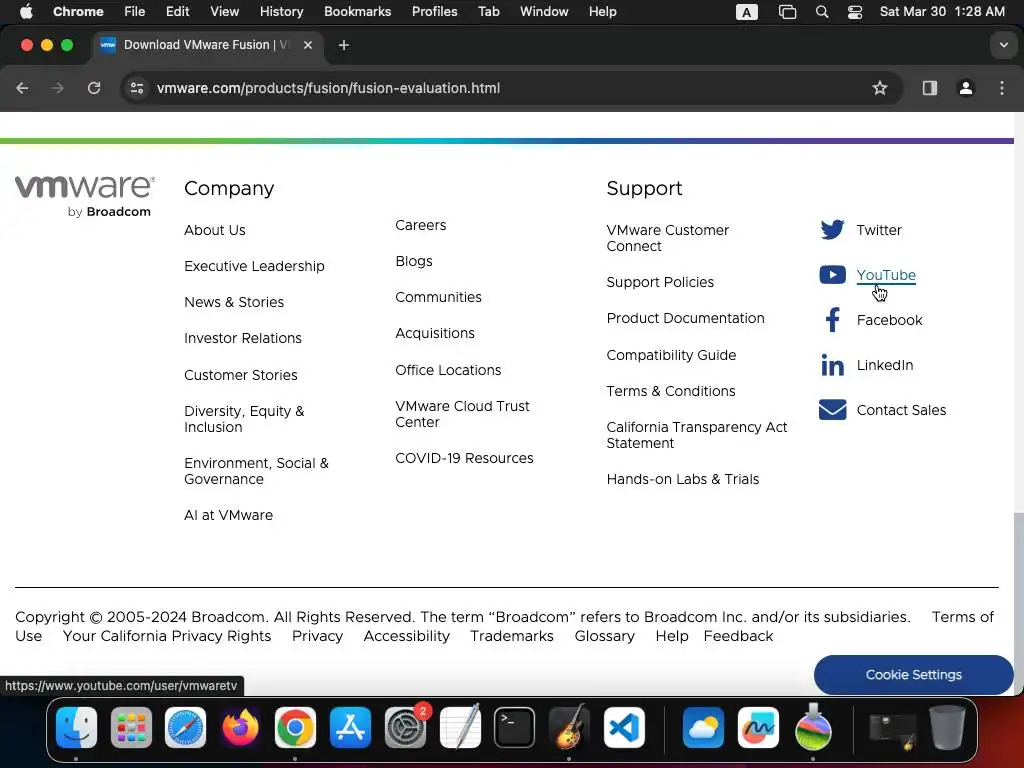
Task: Open Terminal from the Dock
Action: (515, 728)
